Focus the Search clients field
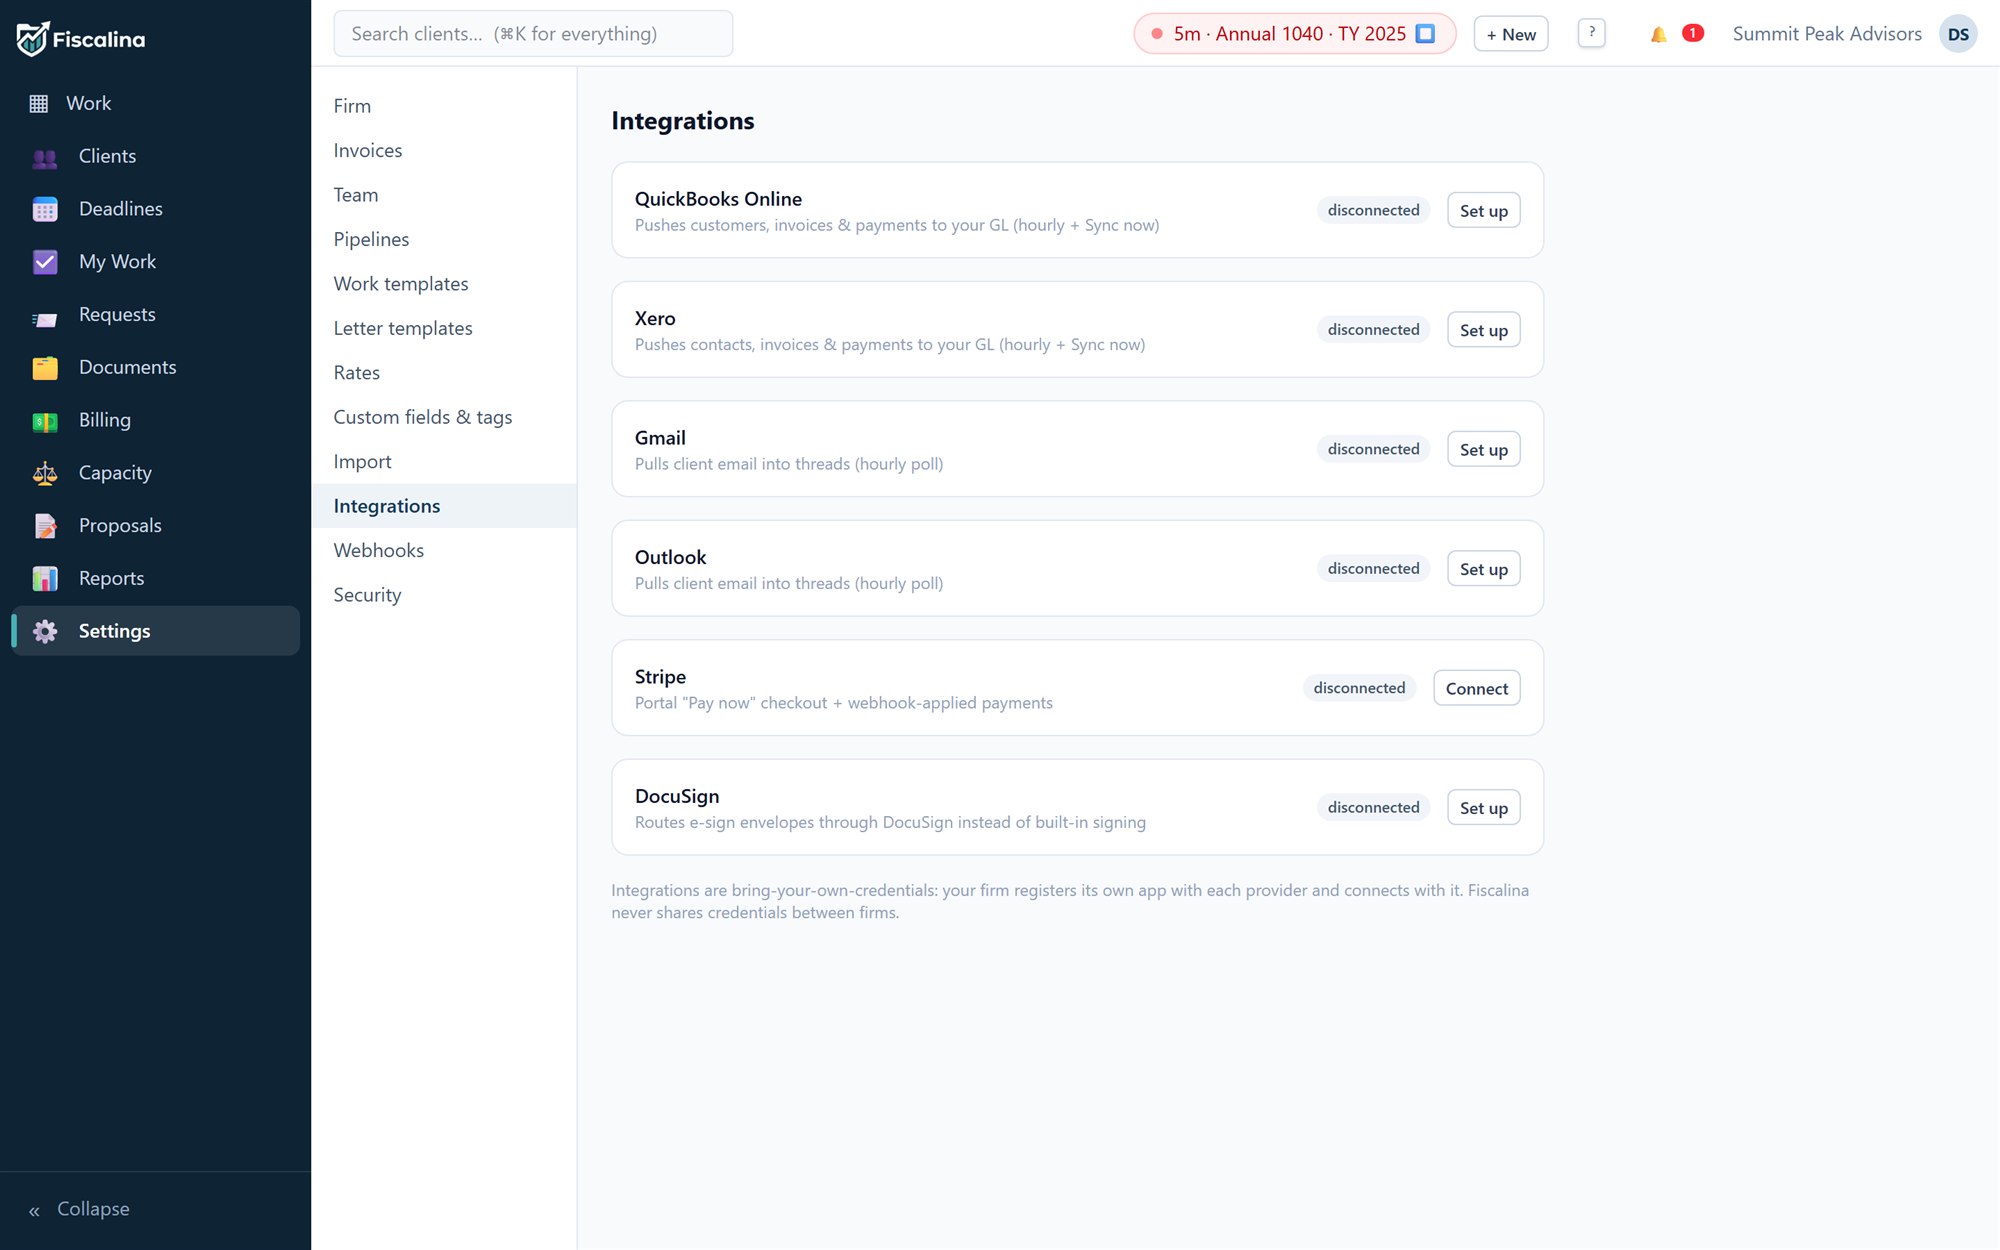 click(533, 34)
